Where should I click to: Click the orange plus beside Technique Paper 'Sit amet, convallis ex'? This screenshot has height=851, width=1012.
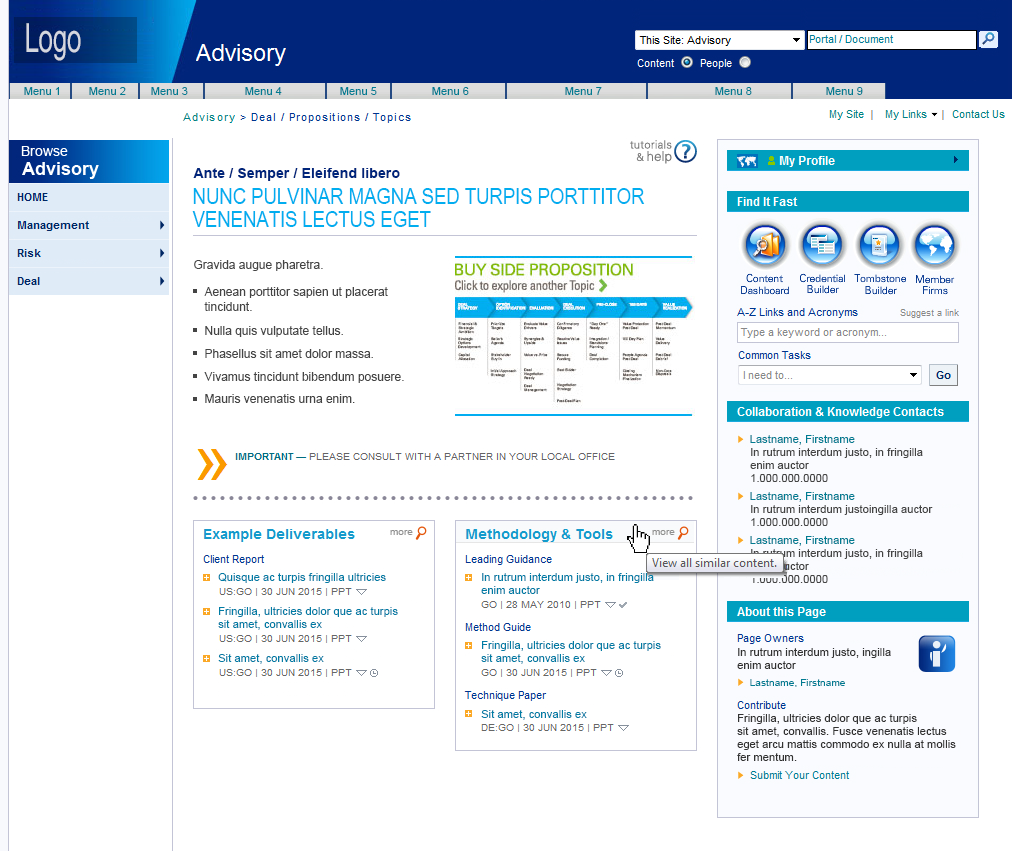(469, 714)
